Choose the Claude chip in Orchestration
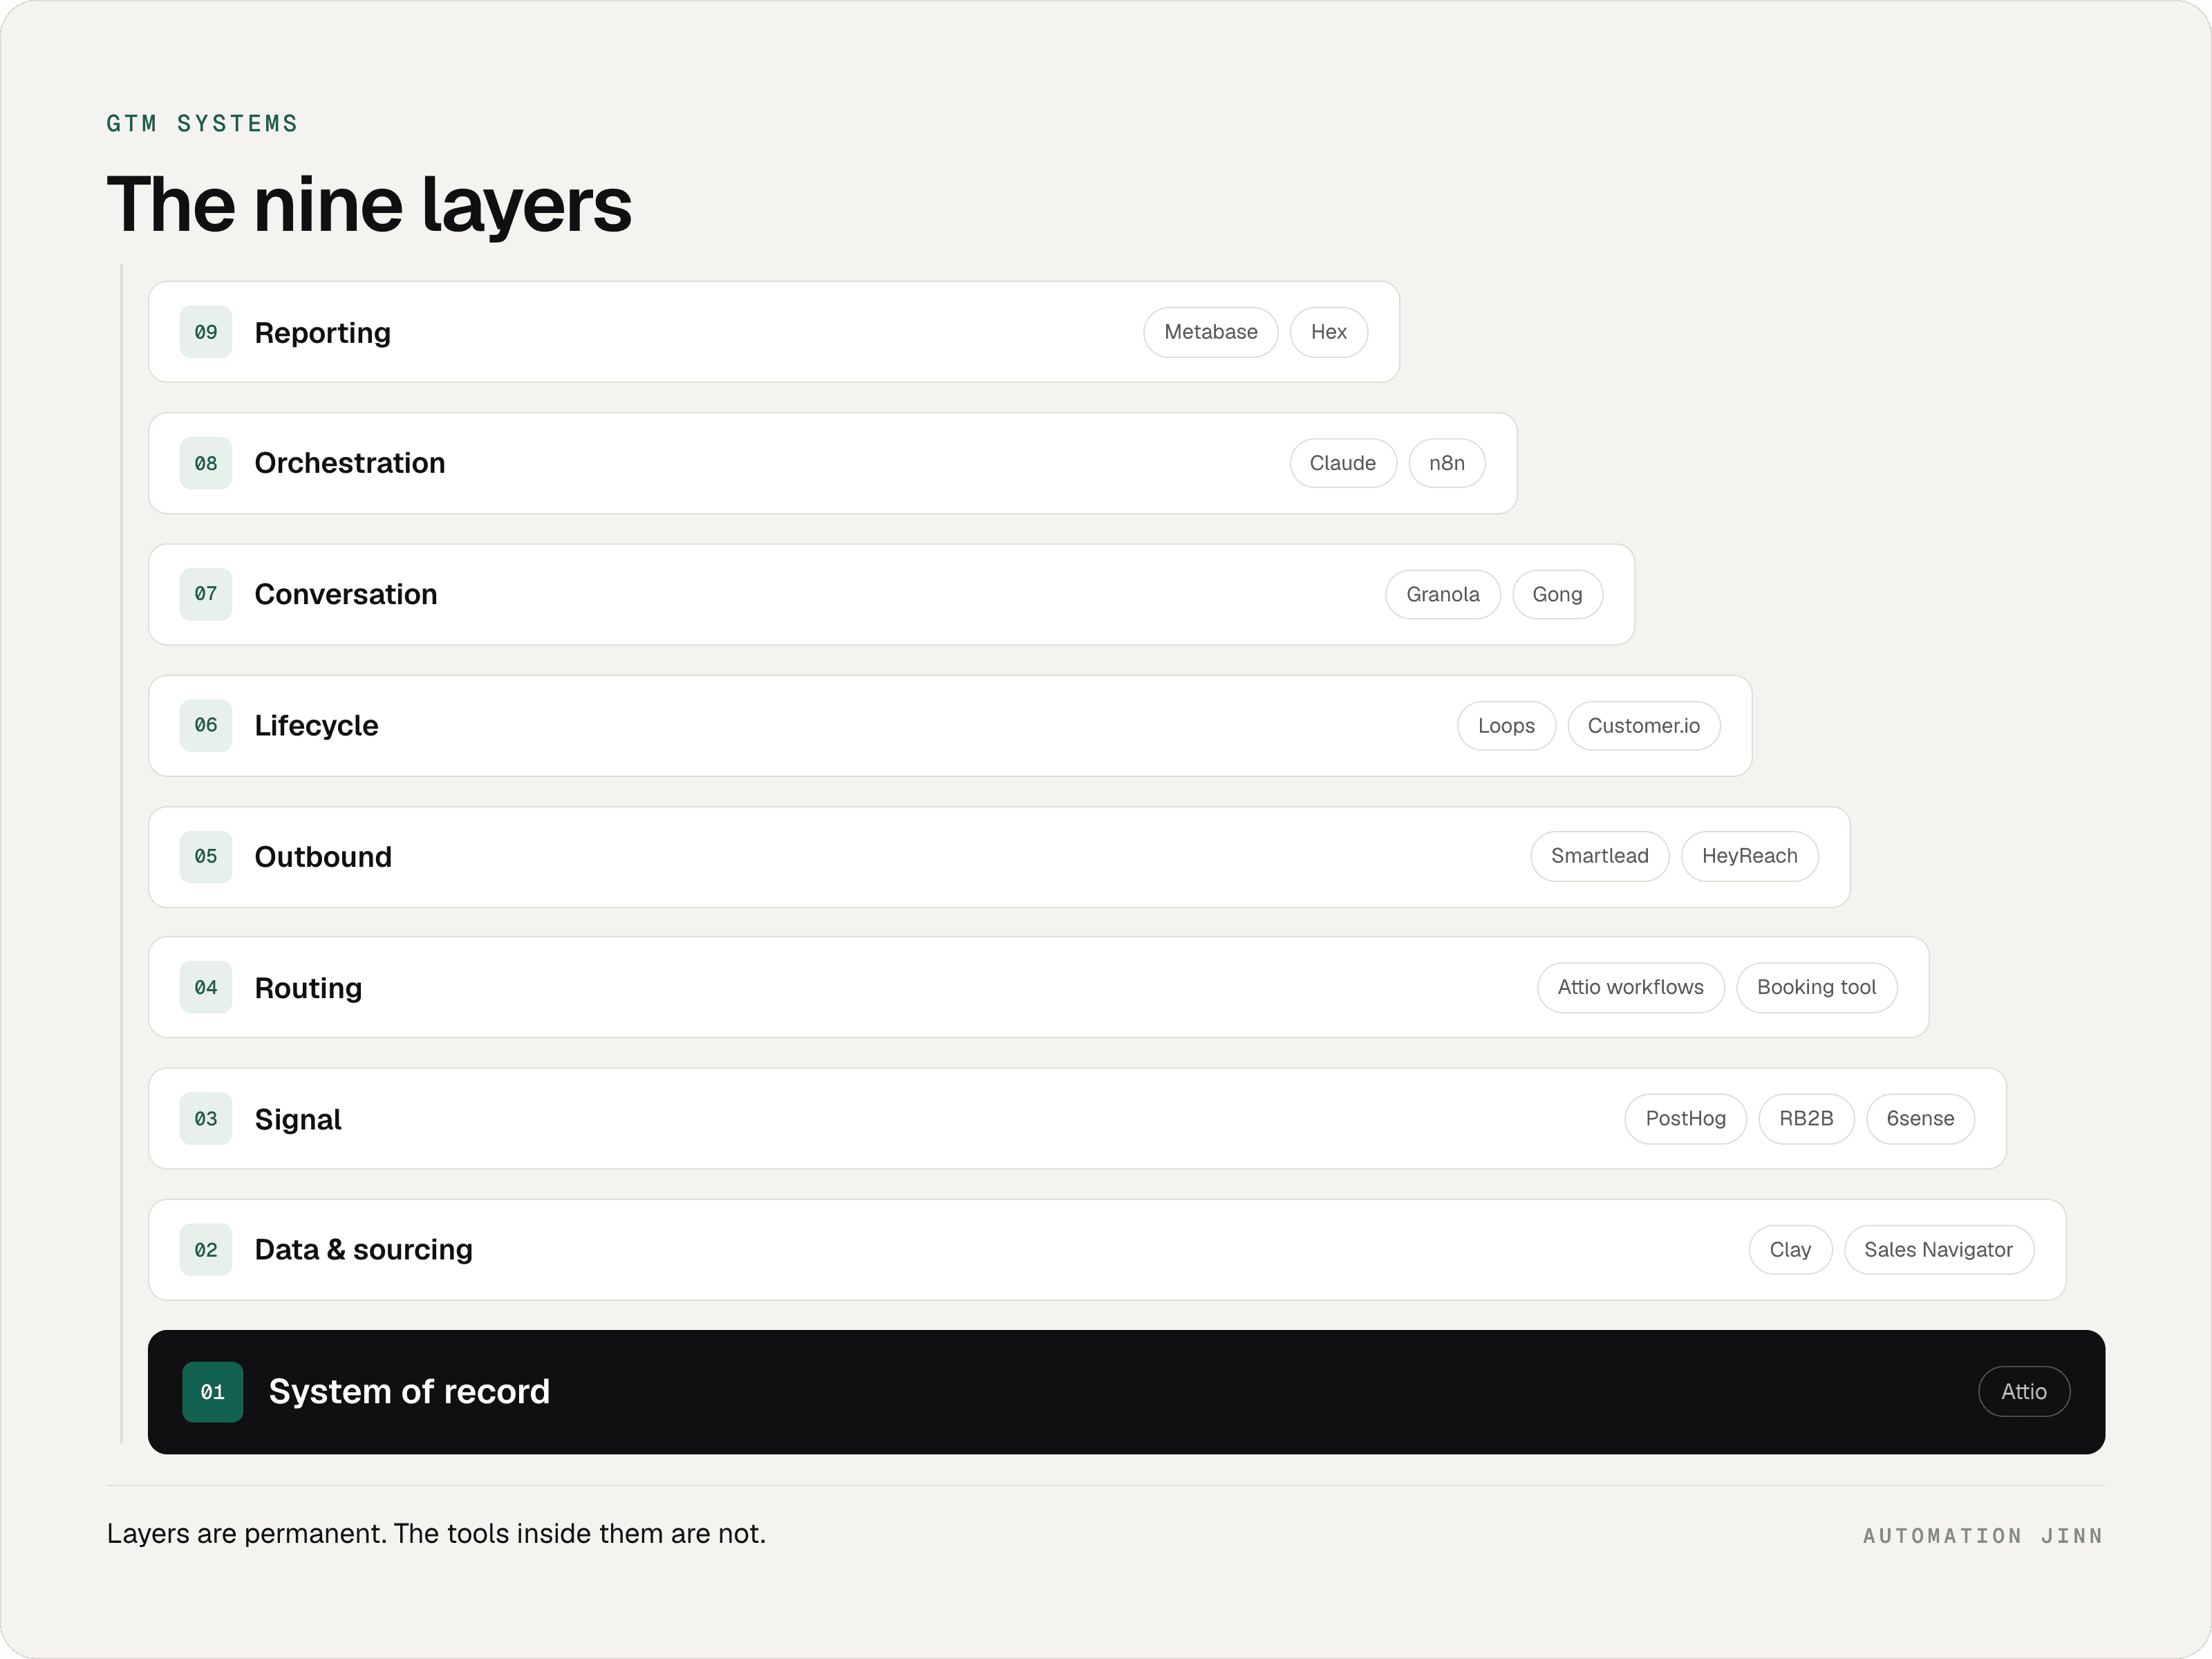The image size is (2212, 1659). (1343, 463)
